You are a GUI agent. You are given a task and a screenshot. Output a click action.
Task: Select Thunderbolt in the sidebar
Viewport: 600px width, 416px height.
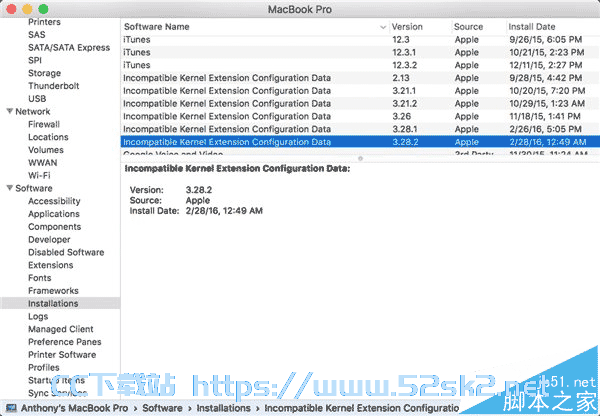tap(54, 86)
